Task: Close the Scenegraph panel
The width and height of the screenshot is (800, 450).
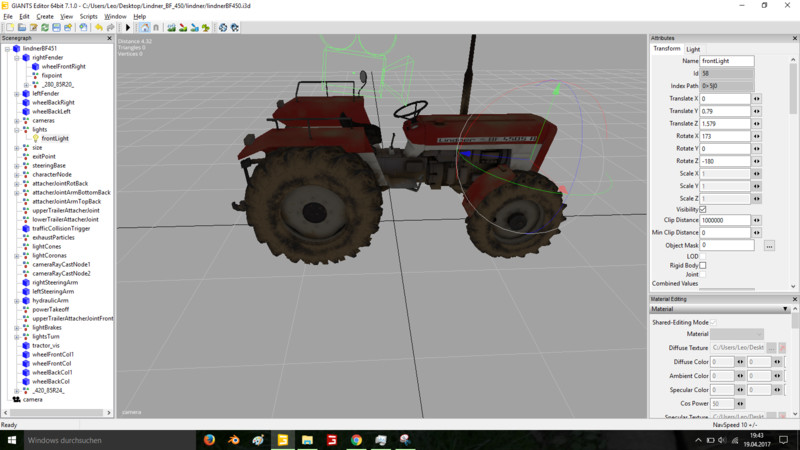Action: (111, 39)
